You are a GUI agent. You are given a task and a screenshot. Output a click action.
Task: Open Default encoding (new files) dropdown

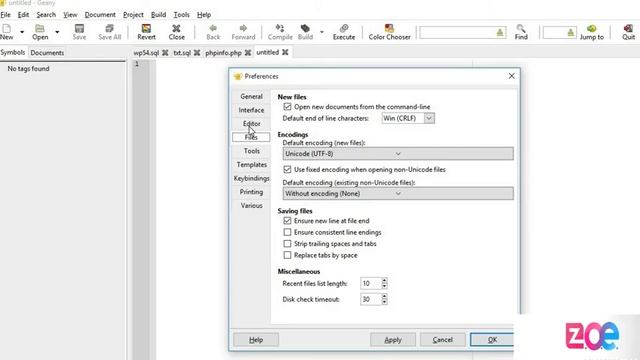[x=398, y=154]
